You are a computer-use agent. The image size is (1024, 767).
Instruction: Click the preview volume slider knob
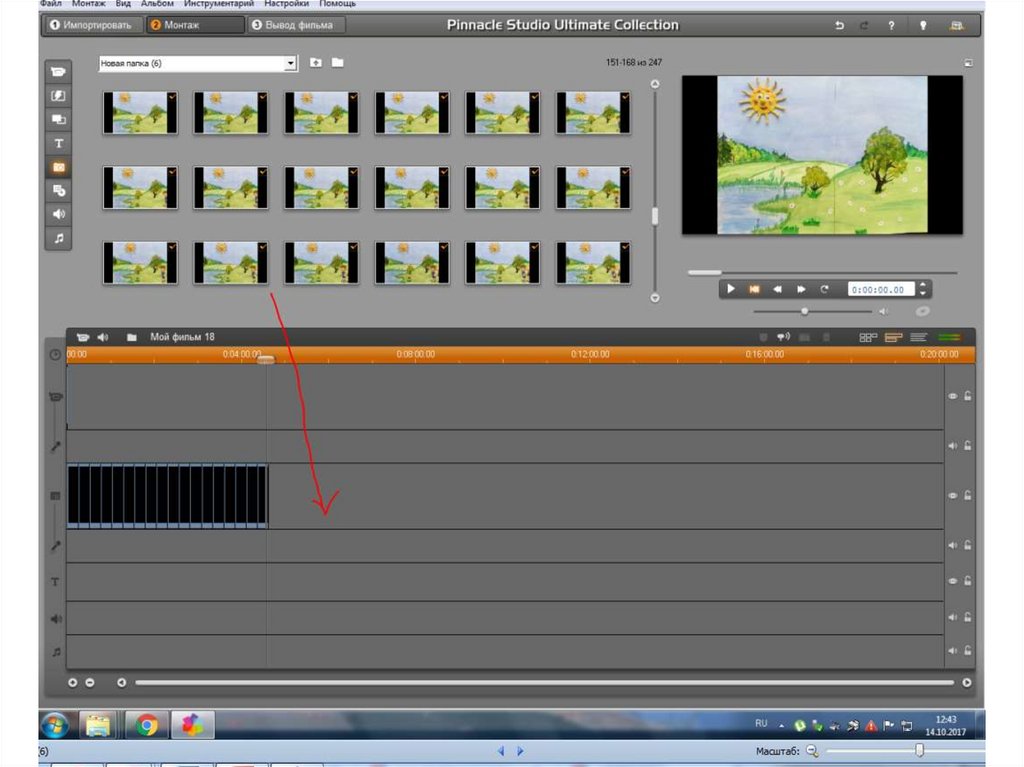tap(805, 311)
